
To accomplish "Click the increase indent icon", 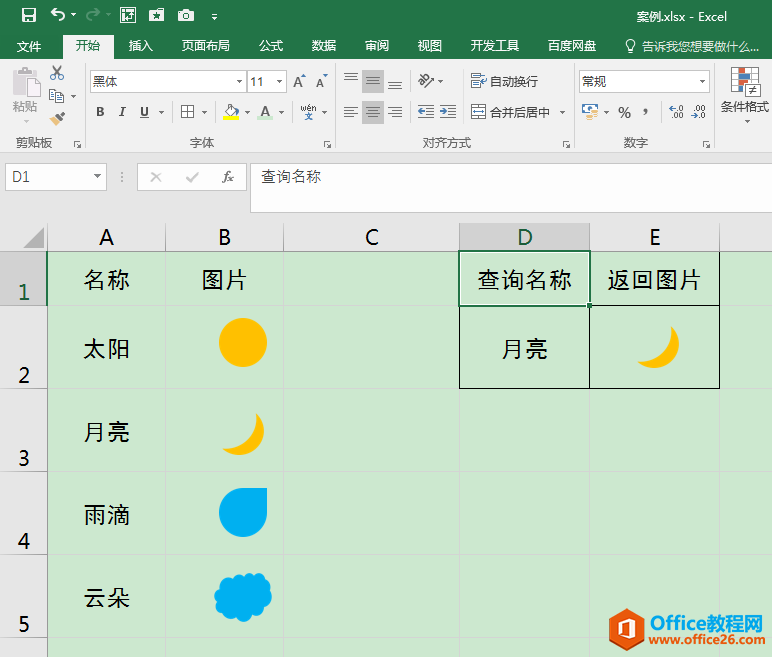I will coord(447,112).
